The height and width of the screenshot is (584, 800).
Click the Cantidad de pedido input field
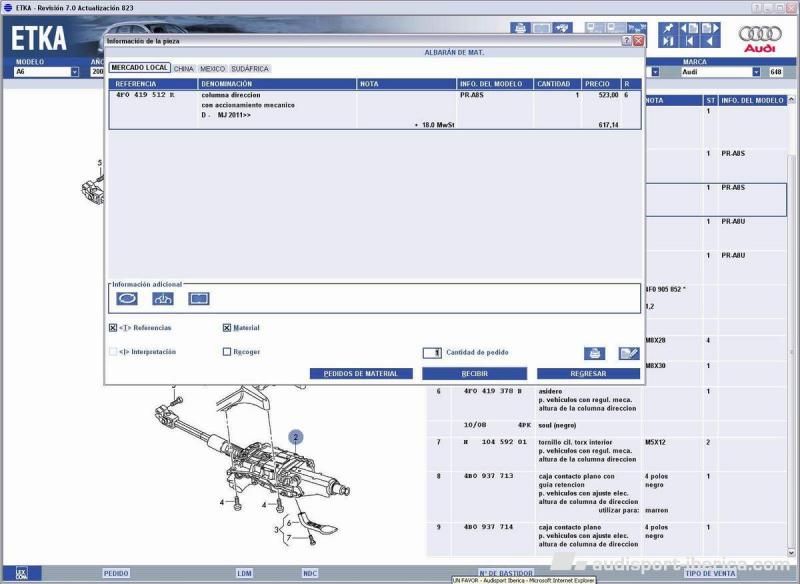(432, 353)
